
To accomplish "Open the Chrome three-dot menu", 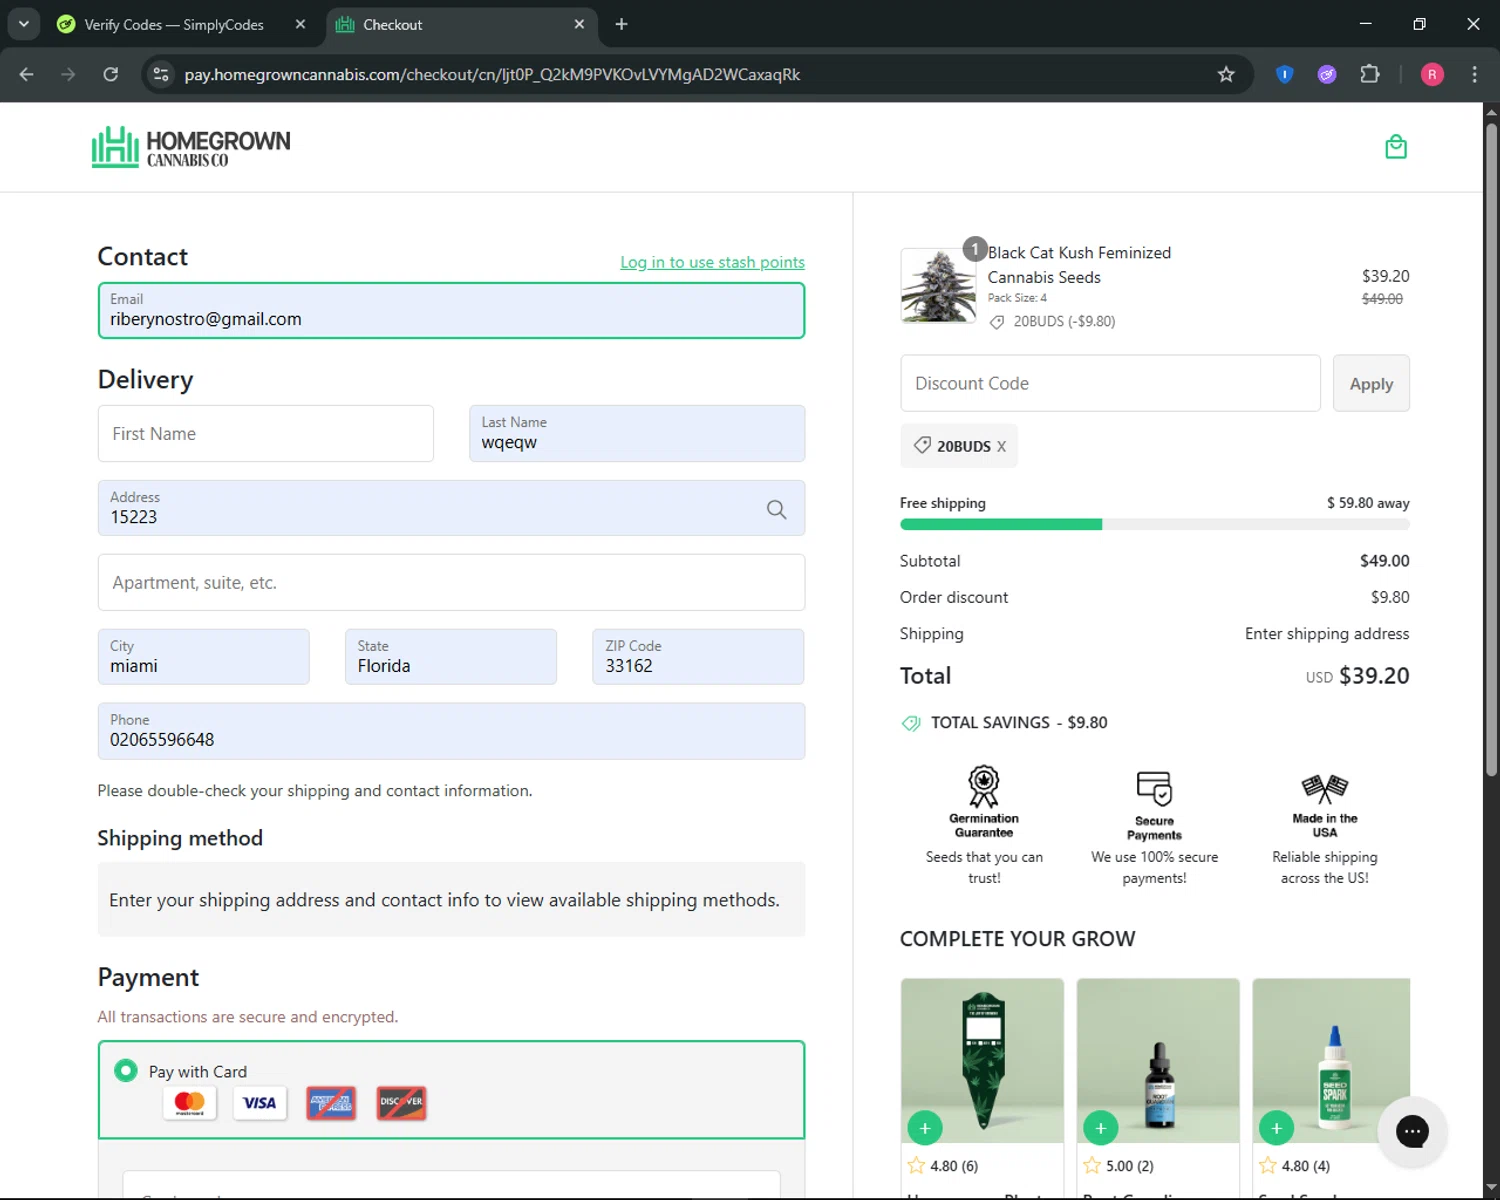I will (x=1474, y=74).
